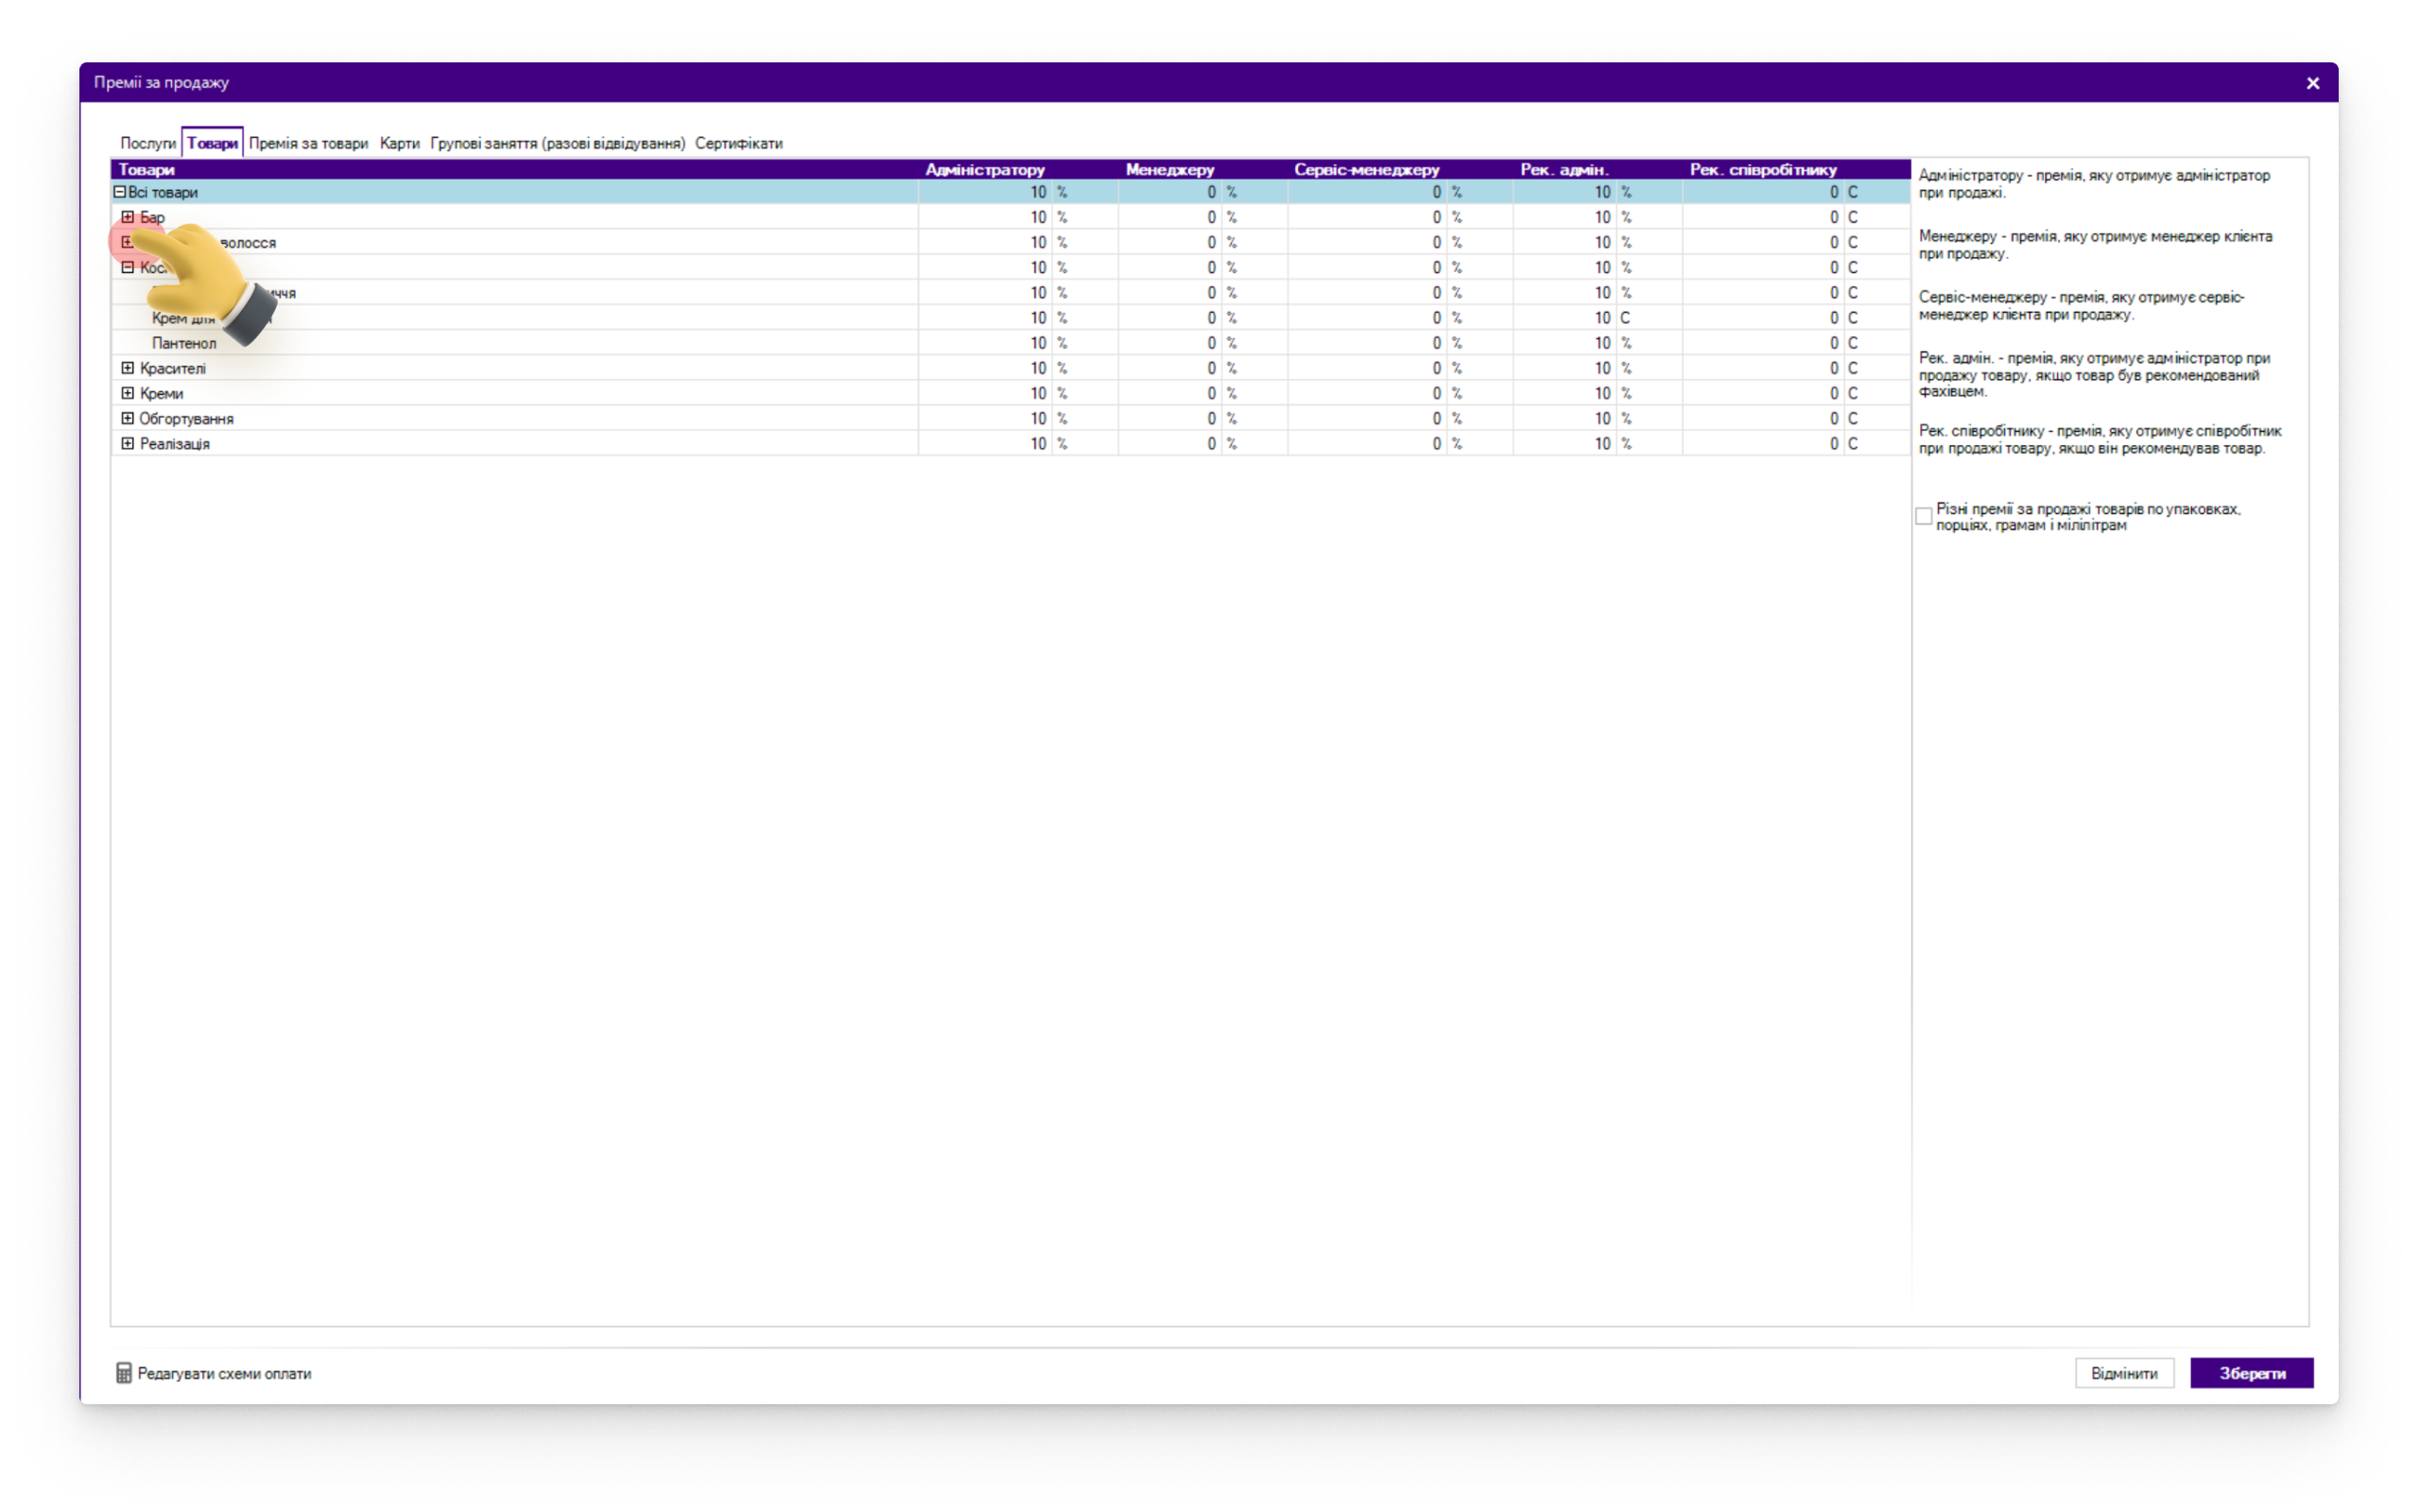The image size is (2420, 1512).
Task: Click the Менеджеру column header
Action: [x=1169, y=169]
